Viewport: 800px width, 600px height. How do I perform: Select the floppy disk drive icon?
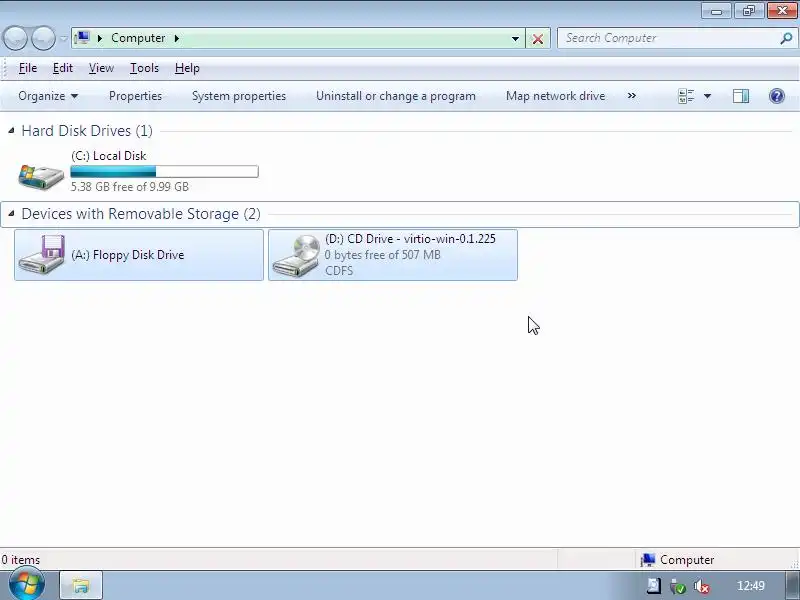coord(42,254)
